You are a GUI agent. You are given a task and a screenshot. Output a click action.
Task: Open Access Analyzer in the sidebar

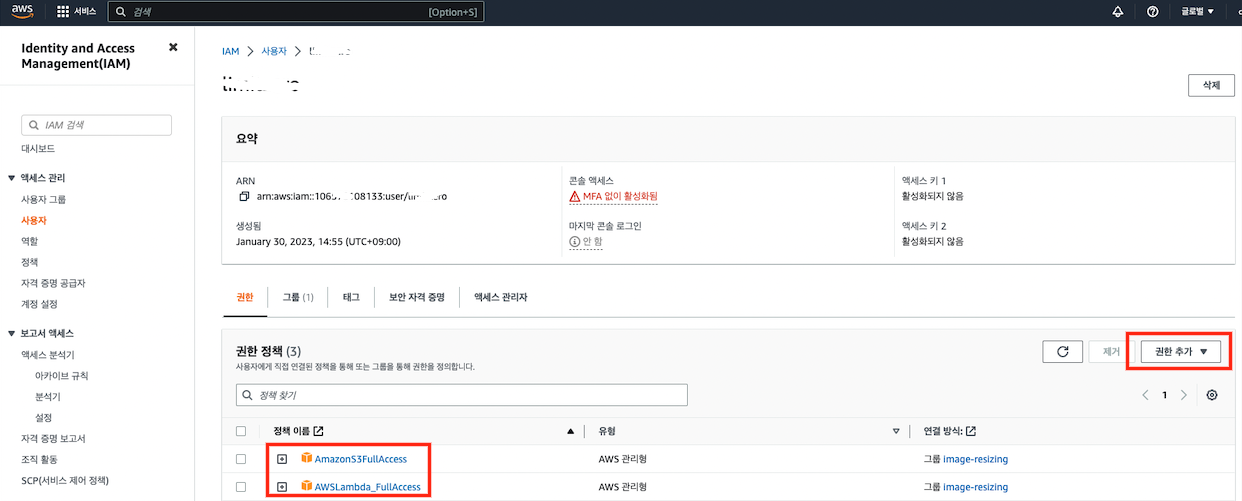click(48, 355)
